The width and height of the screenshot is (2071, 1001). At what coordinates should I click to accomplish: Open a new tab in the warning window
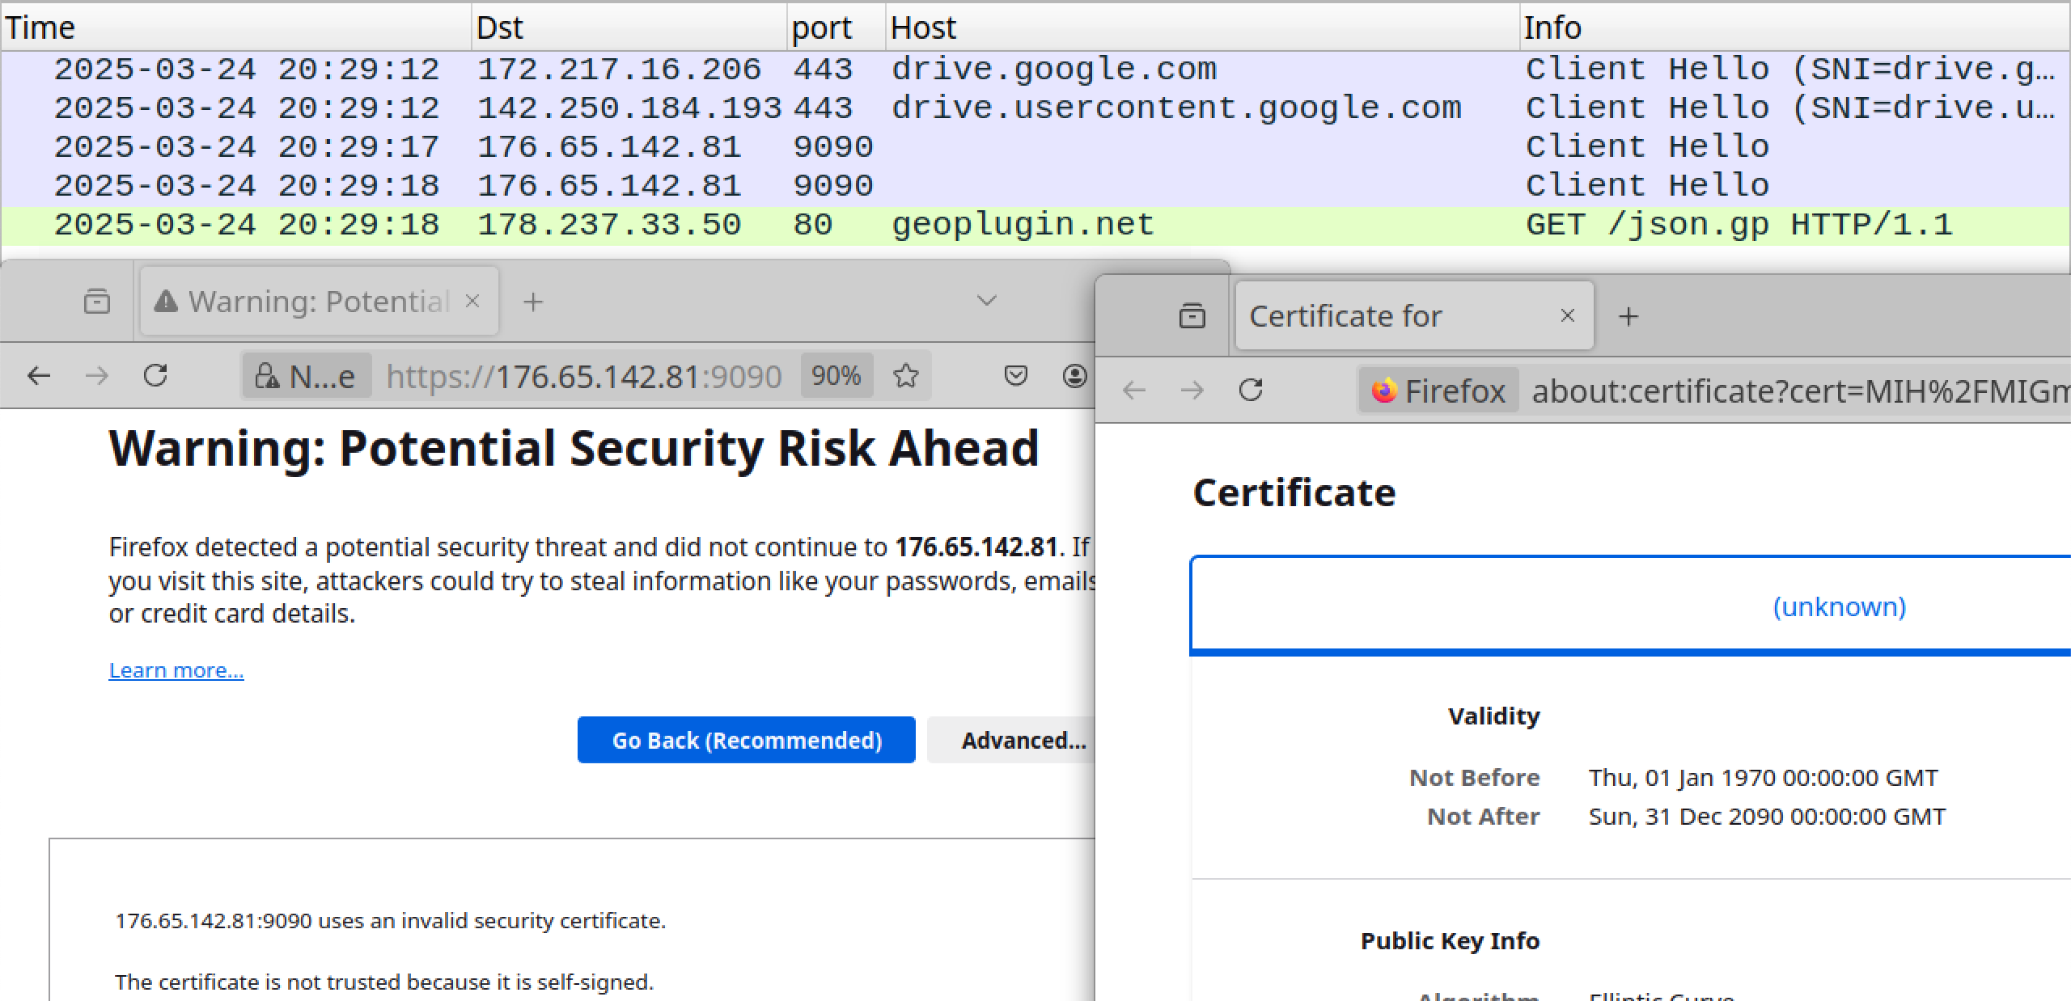pos(533,301)
